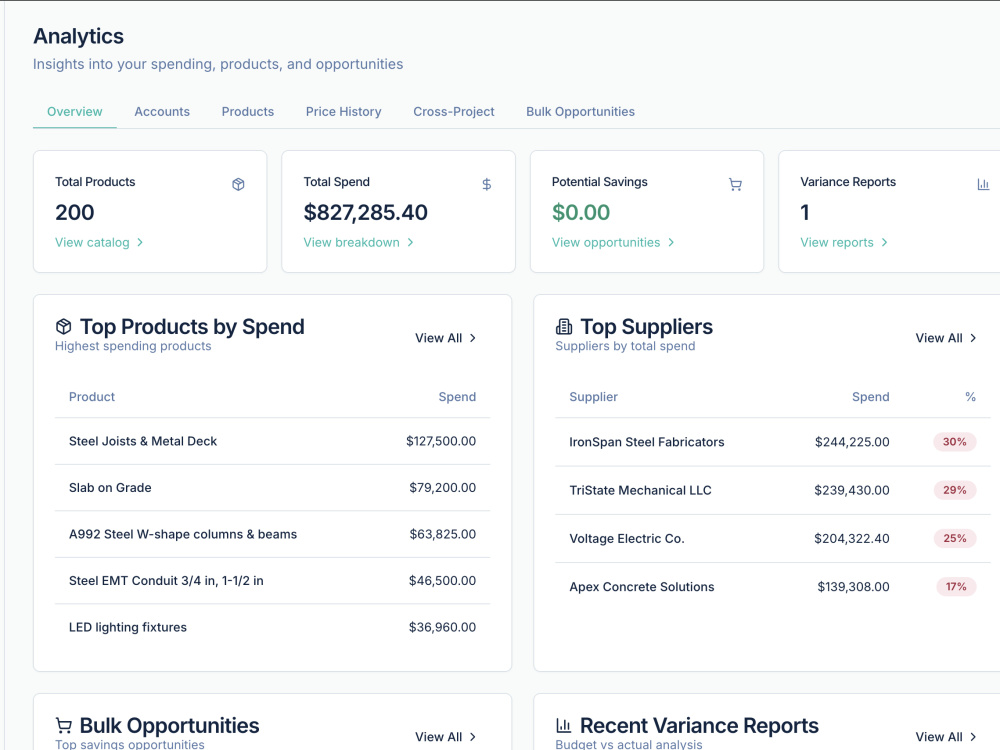Click the Spend header in Top Products table
The image size is (1000, 750).
[457, 397]
